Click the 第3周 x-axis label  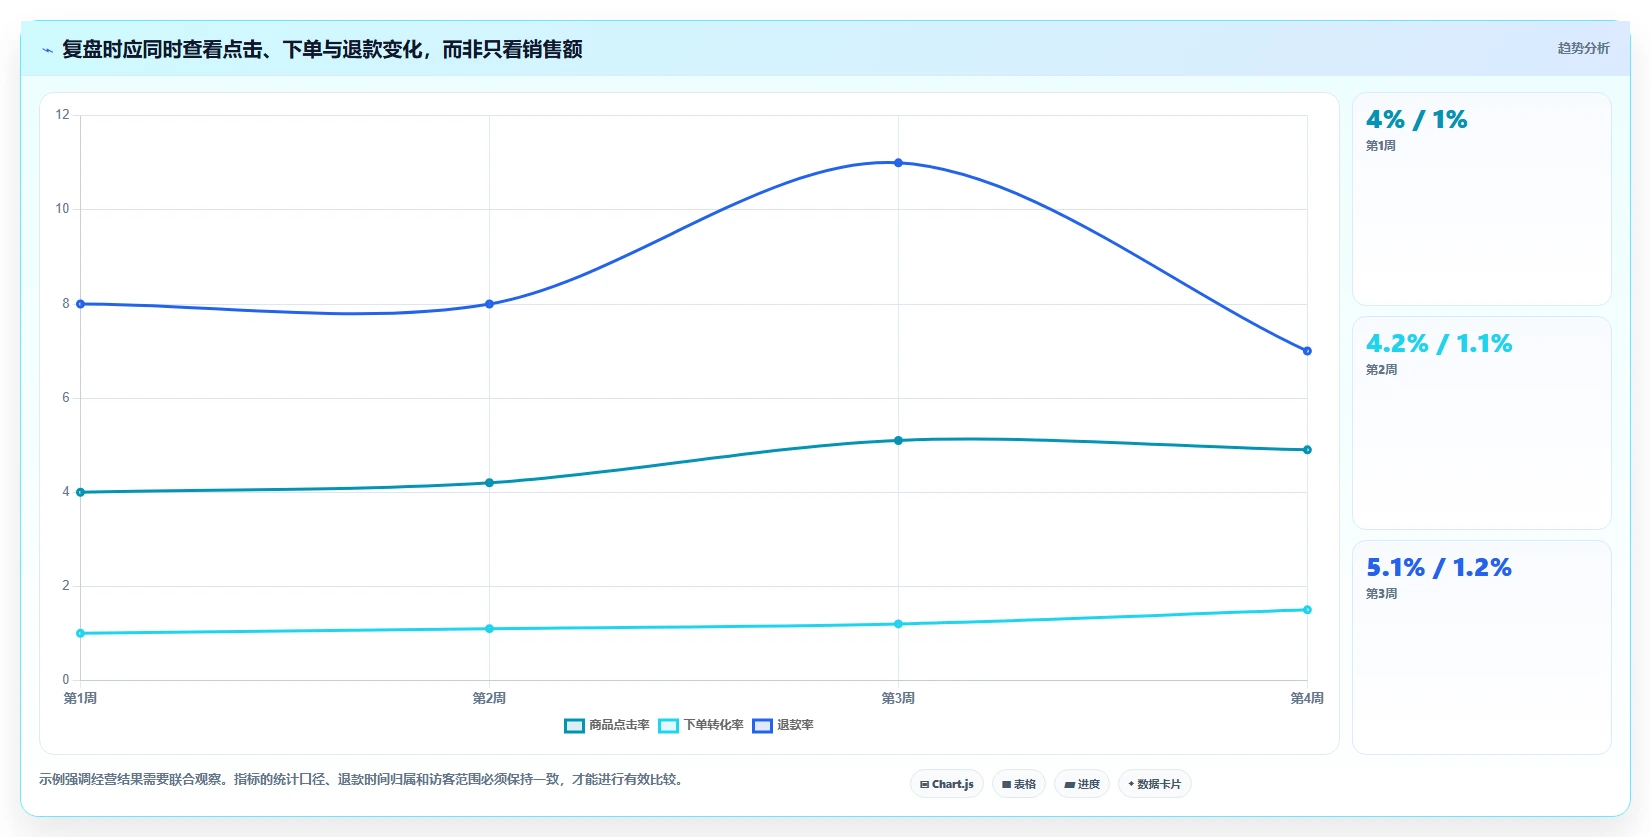point(898,698)
